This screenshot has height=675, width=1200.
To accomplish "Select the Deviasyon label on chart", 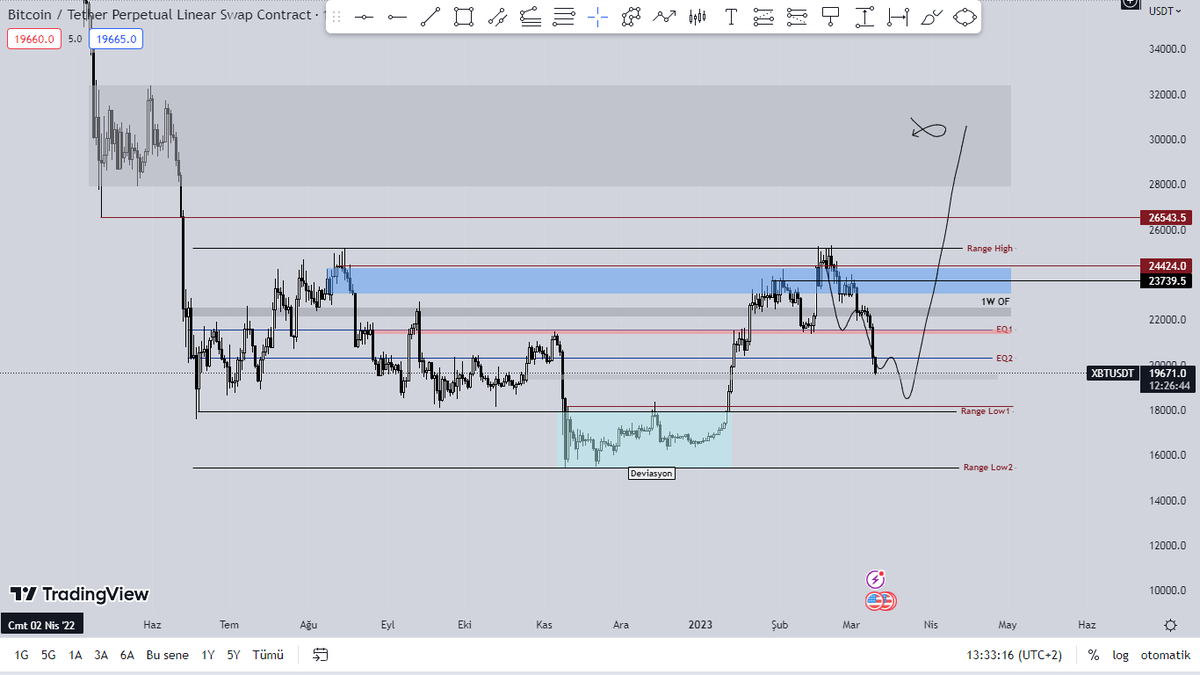I will point(651,473).
